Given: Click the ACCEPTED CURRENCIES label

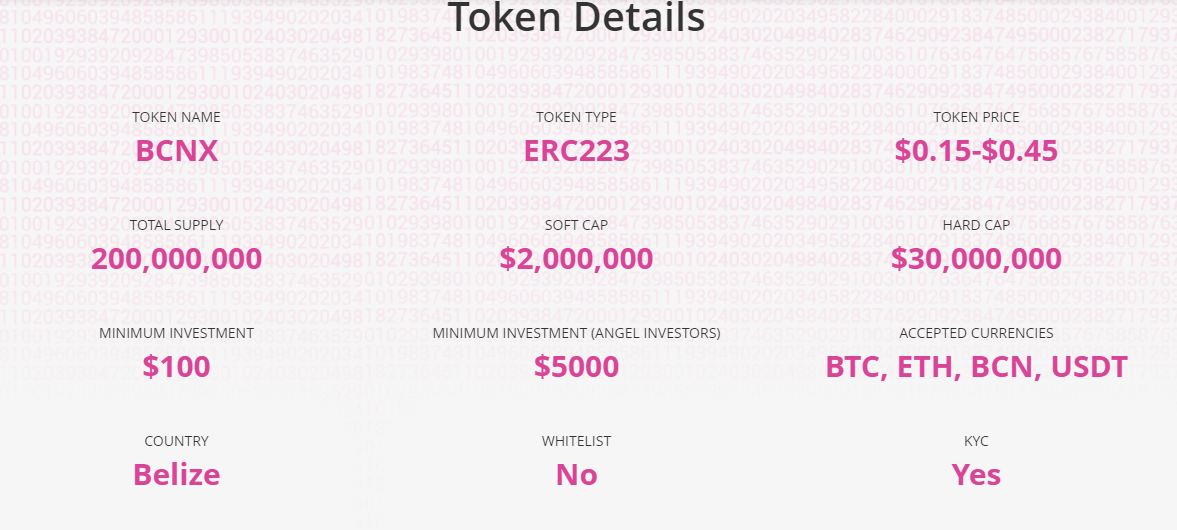Looking at the screenshot, I should click(976, 333).
